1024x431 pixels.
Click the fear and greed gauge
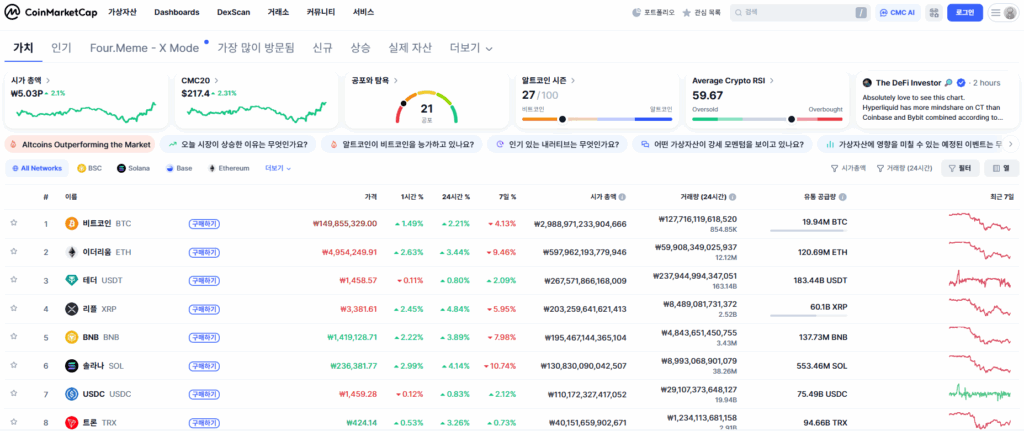click(x=426, y=106)
